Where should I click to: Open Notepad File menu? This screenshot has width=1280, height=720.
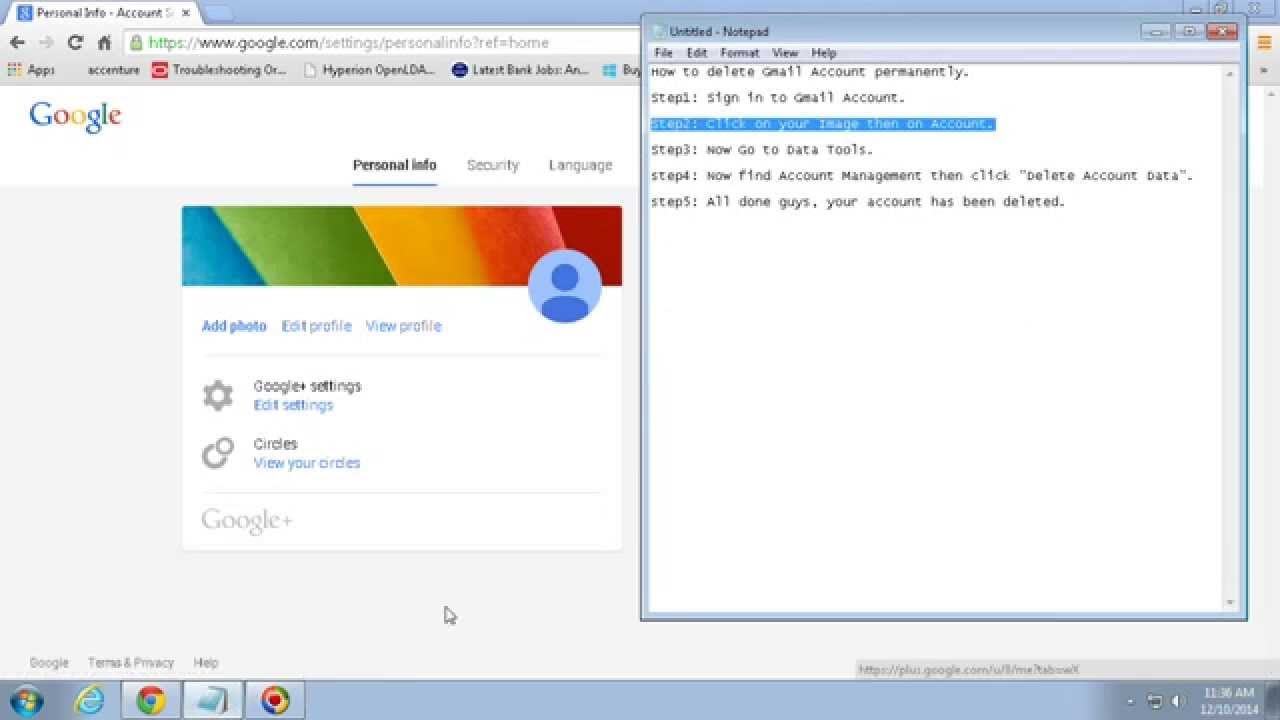coord(664,53)
